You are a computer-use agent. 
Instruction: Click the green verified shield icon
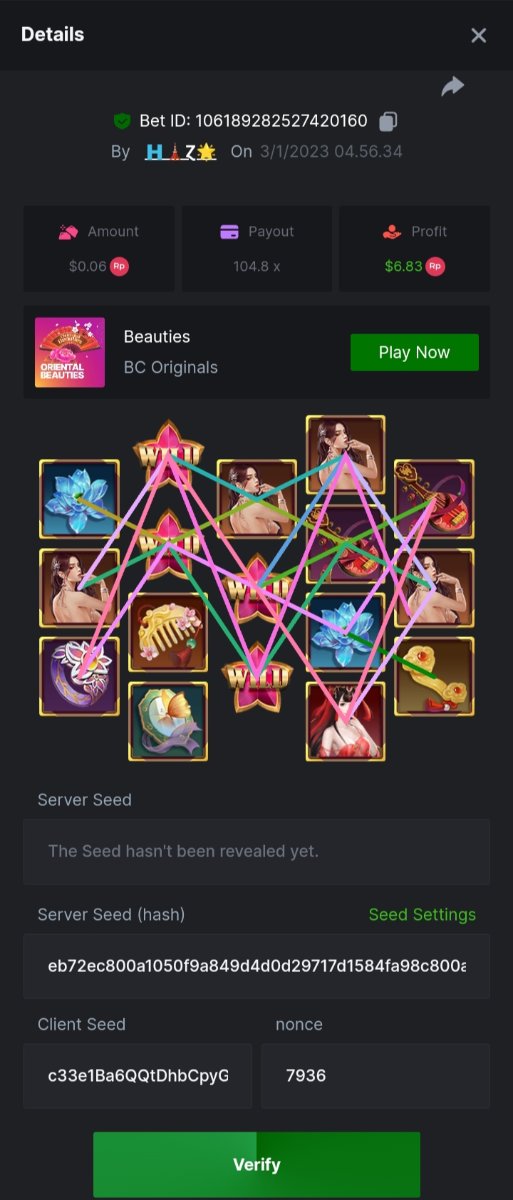[122, 121]
